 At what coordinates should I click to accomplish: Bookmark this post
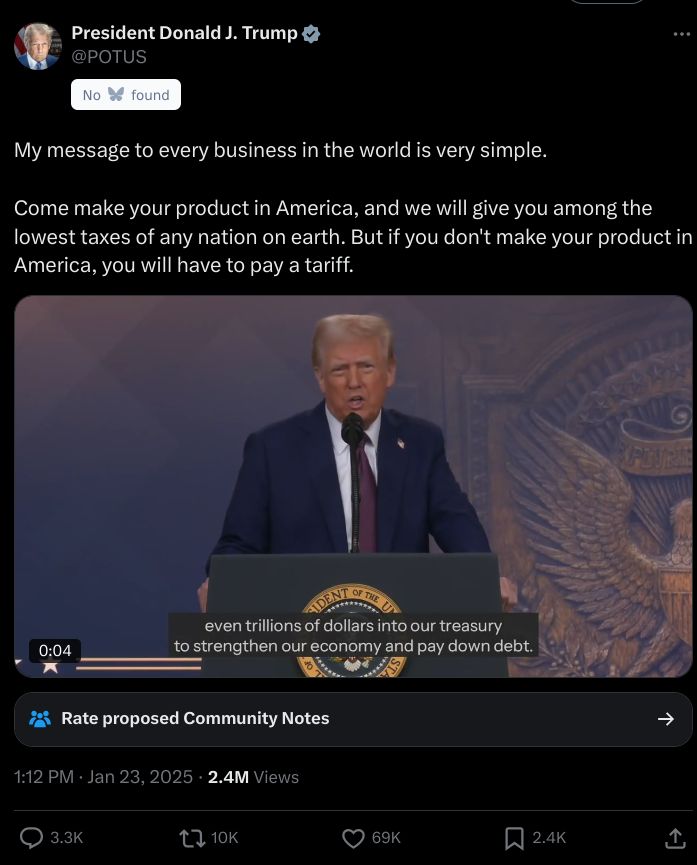(x=514, y=838)
